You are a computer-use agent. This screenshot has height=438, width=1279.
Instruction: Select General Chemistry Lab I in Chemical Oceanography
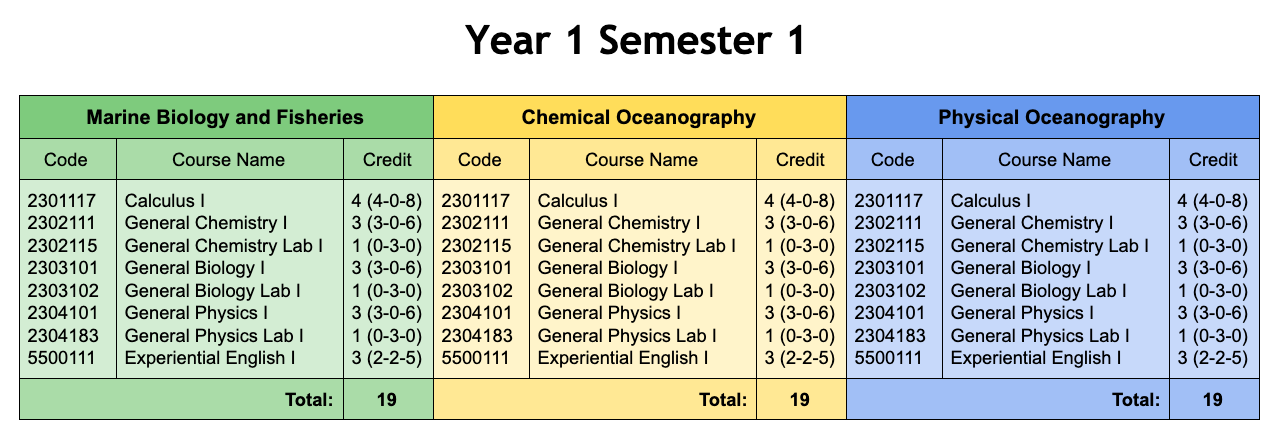tap(637, 246)
